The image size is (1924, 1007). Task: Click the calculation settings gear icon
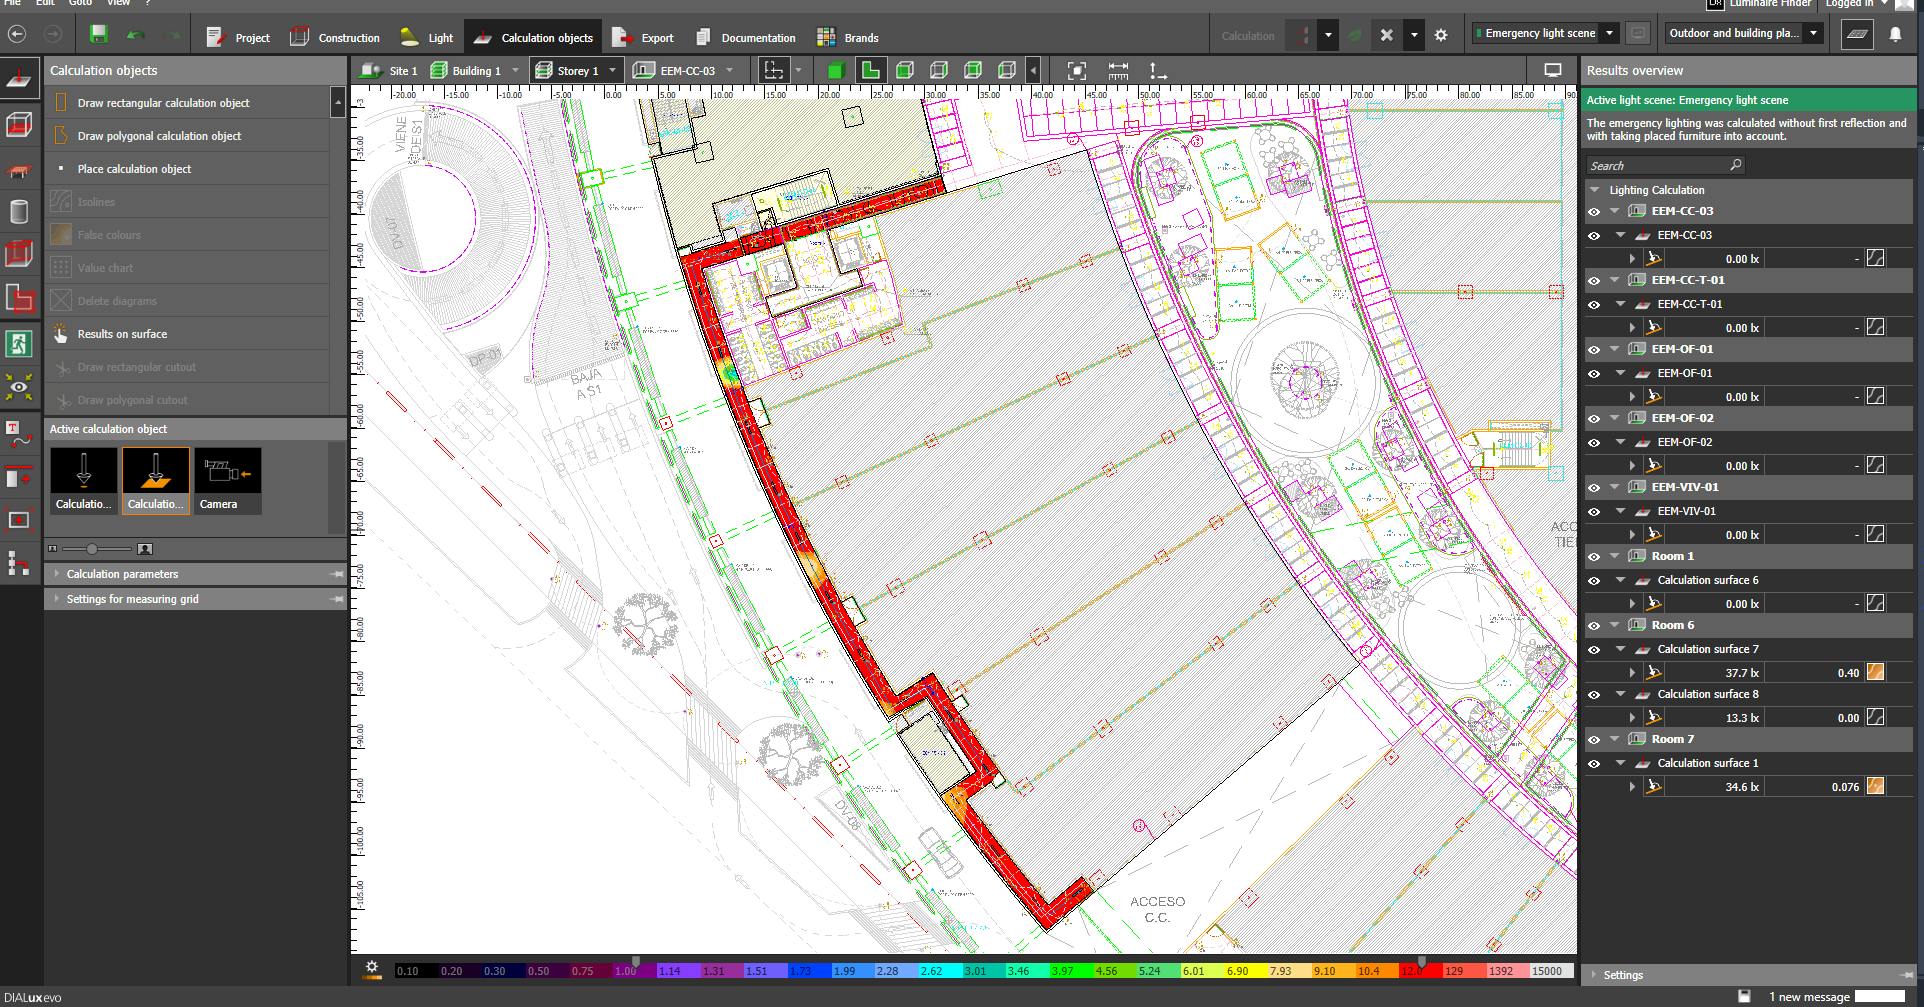click(1440, 35)
